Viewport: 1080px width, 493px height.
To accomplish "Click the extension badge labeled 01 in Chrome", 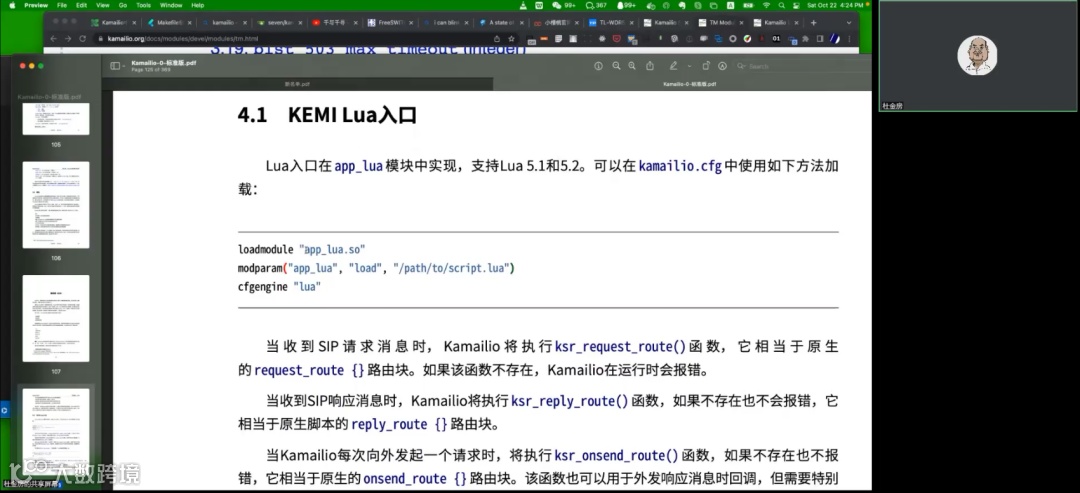I will pyautogui.click(x=776, y=39).
